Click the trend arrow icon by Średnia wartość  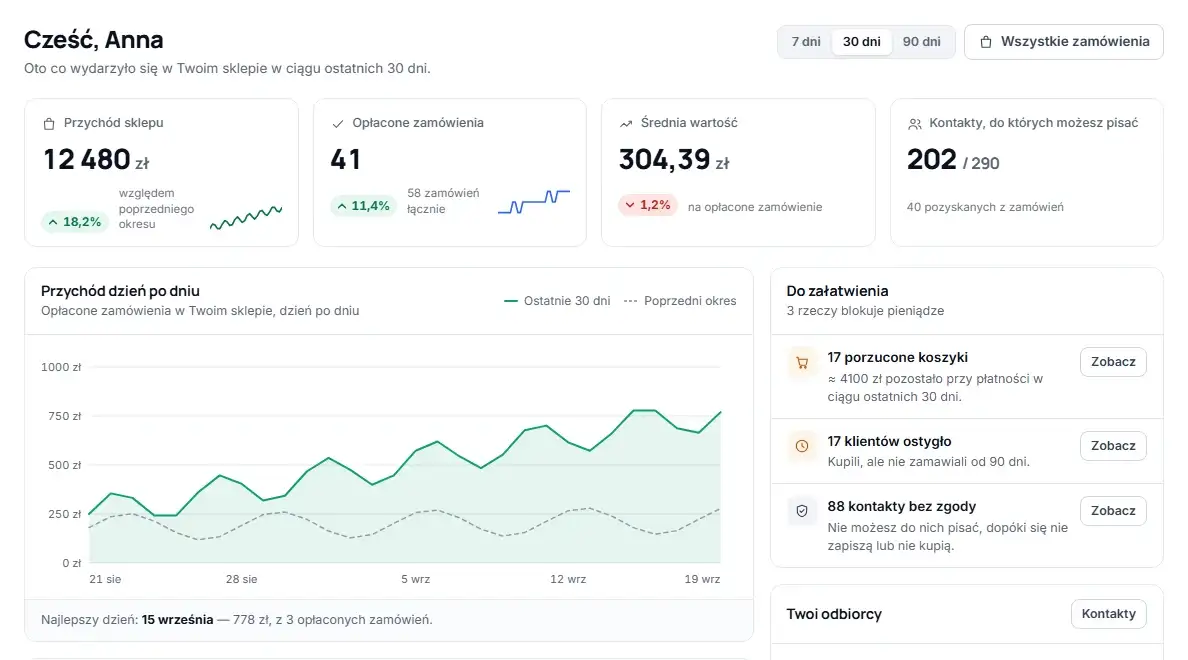(x=626, y=124)
